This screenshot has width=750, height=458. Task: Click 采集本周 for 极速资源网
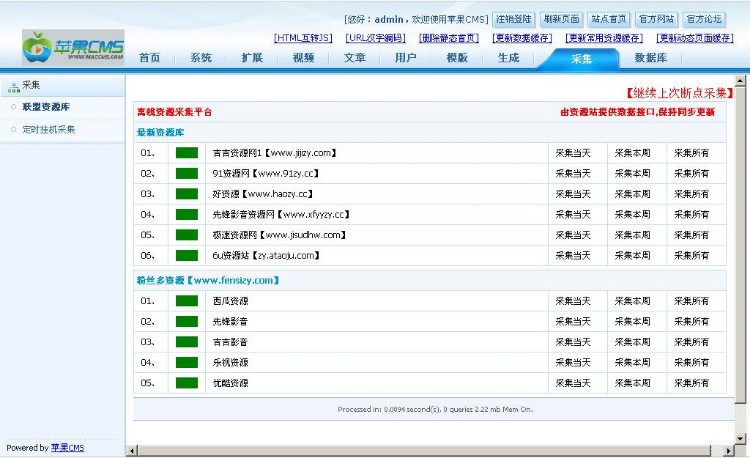[632, 235]
